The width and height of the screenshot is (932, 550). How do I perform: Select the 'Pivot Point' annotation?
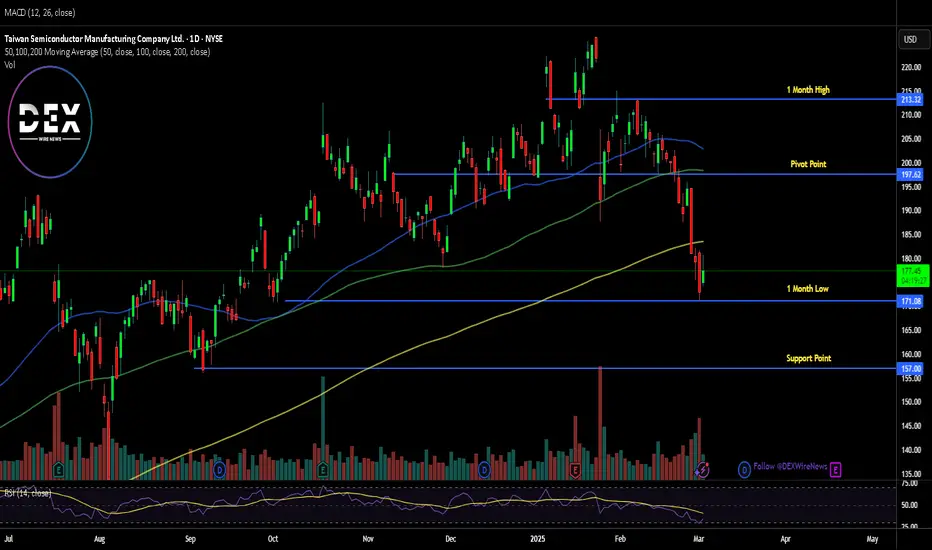[x=808, y=164]
